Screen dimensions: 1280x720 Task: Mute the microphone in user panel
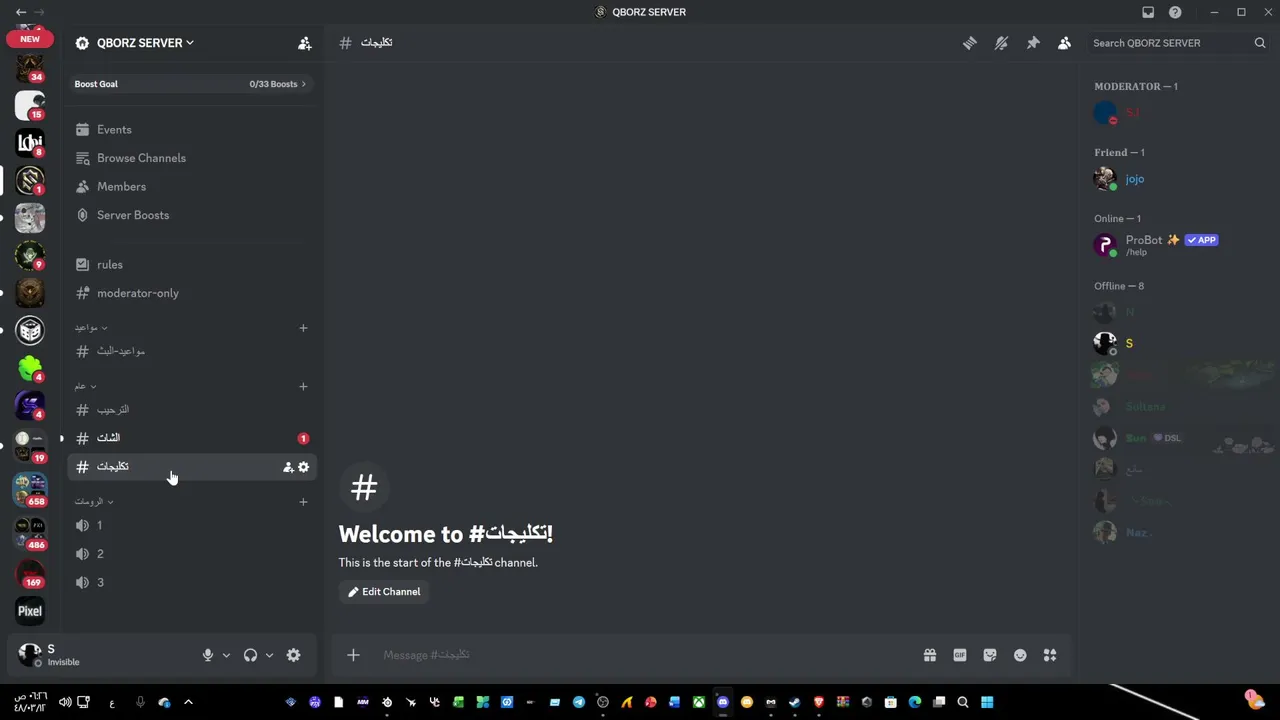click(208, 655)
